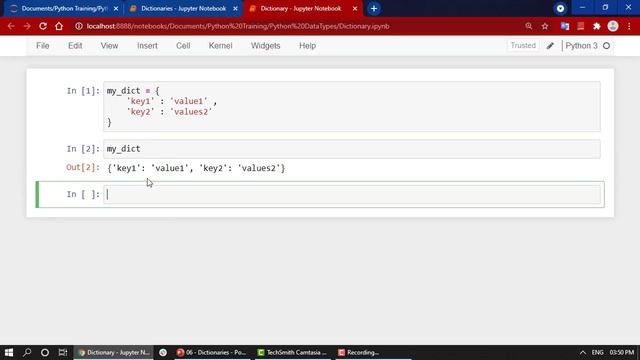Screen dimensions: 640x360
Task: Click the circular media control icon in title bar
Action: click(x=560, y=8)
